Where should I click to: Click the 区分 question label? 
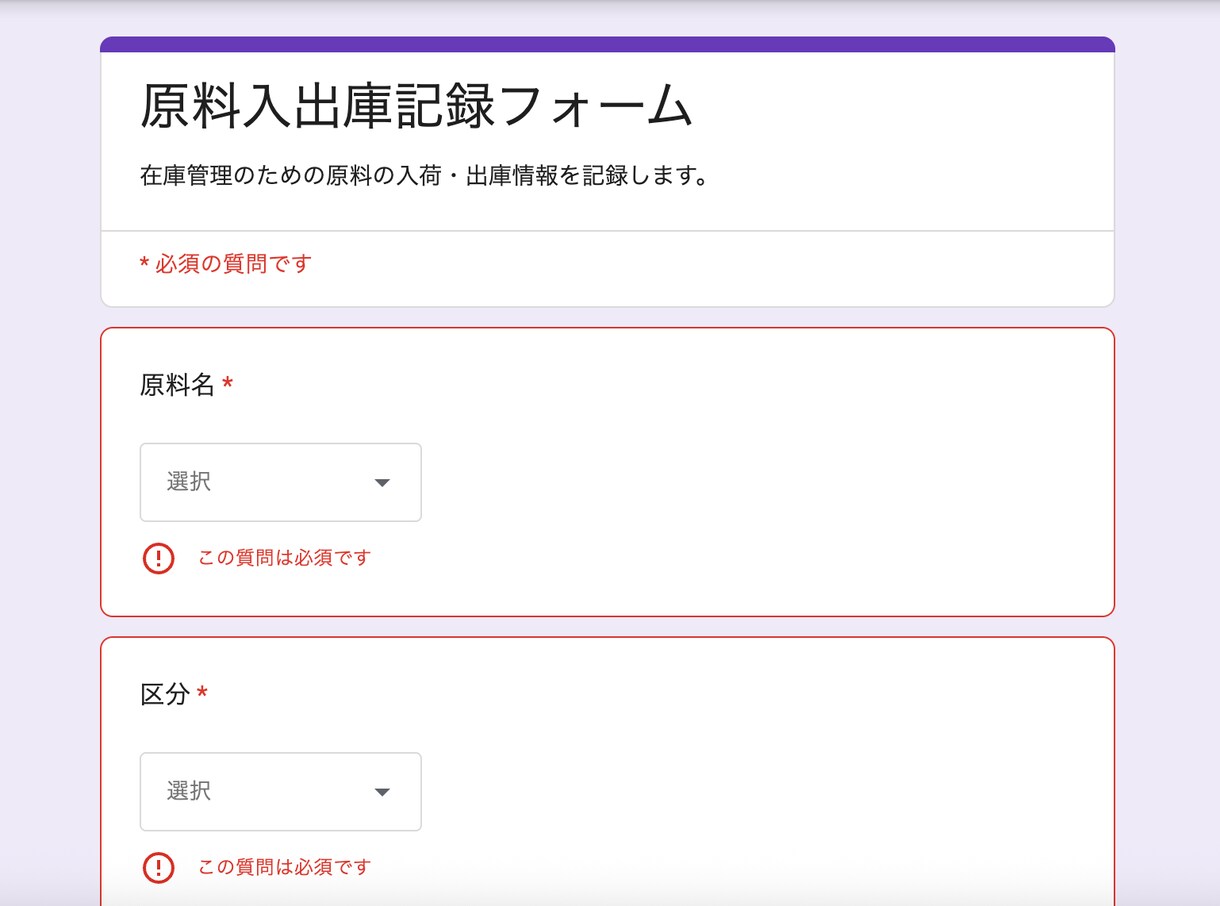coord(162,693)
